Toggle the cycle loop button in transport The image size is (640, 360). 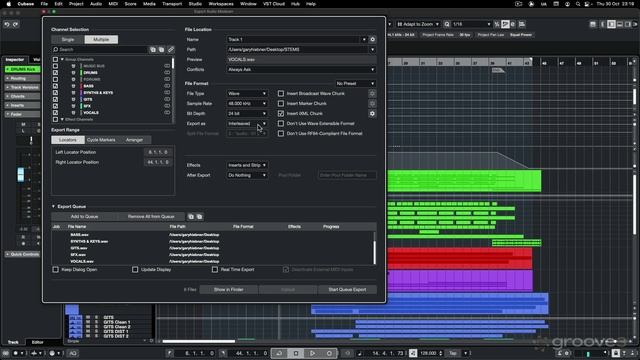(279, 353)
